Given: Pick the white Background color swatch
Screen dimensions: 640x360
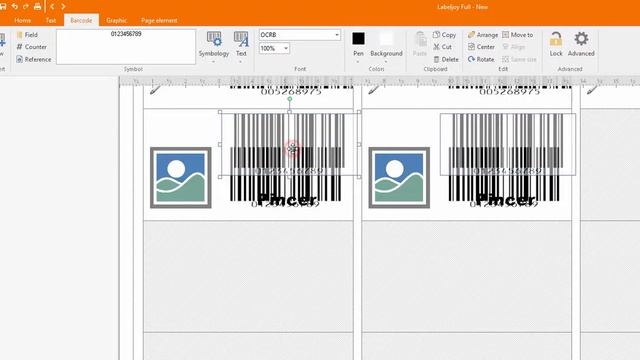Looking at the screenshot, I should click(x=386, y=39).
